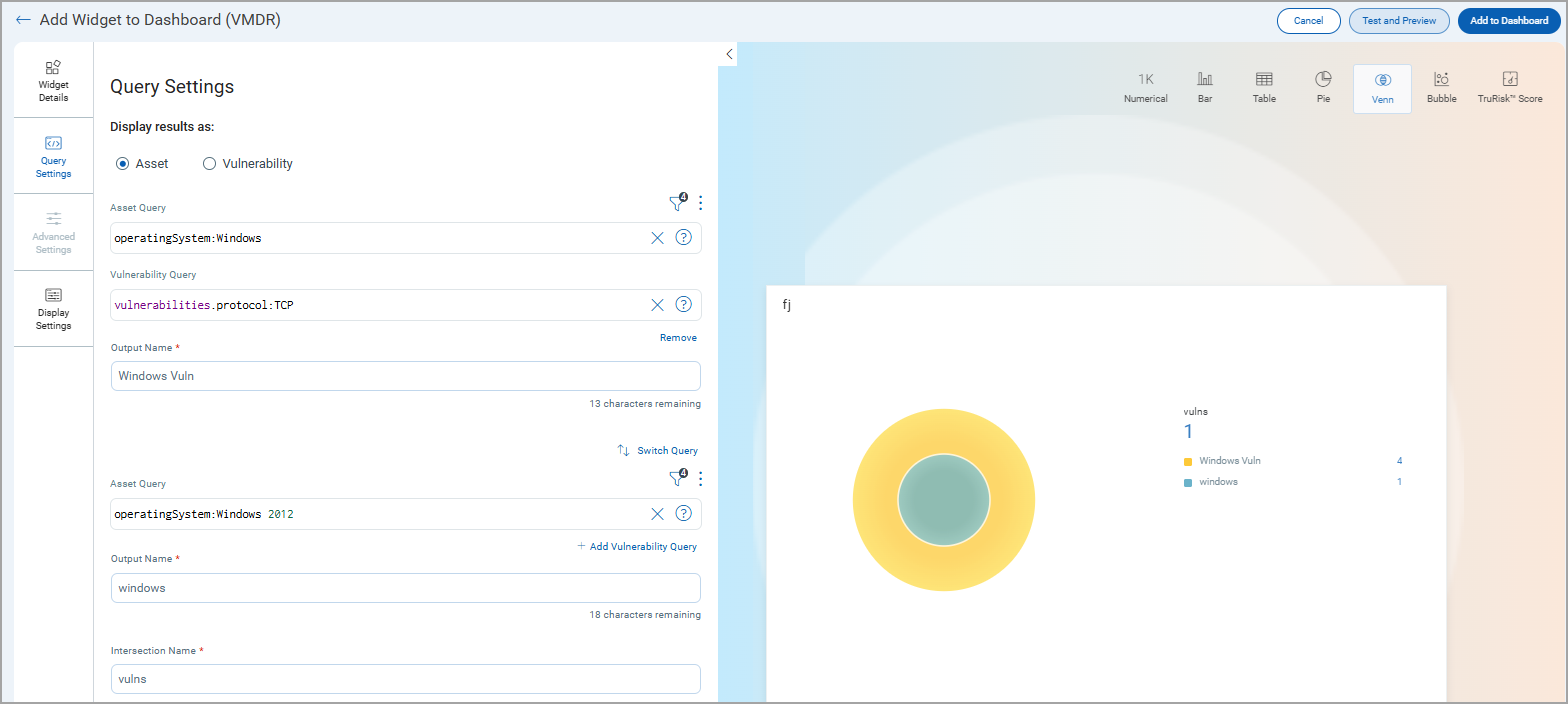Choose the Bar chart widget type
This screenshot has width=1568, height=704.
(1205, 88)
